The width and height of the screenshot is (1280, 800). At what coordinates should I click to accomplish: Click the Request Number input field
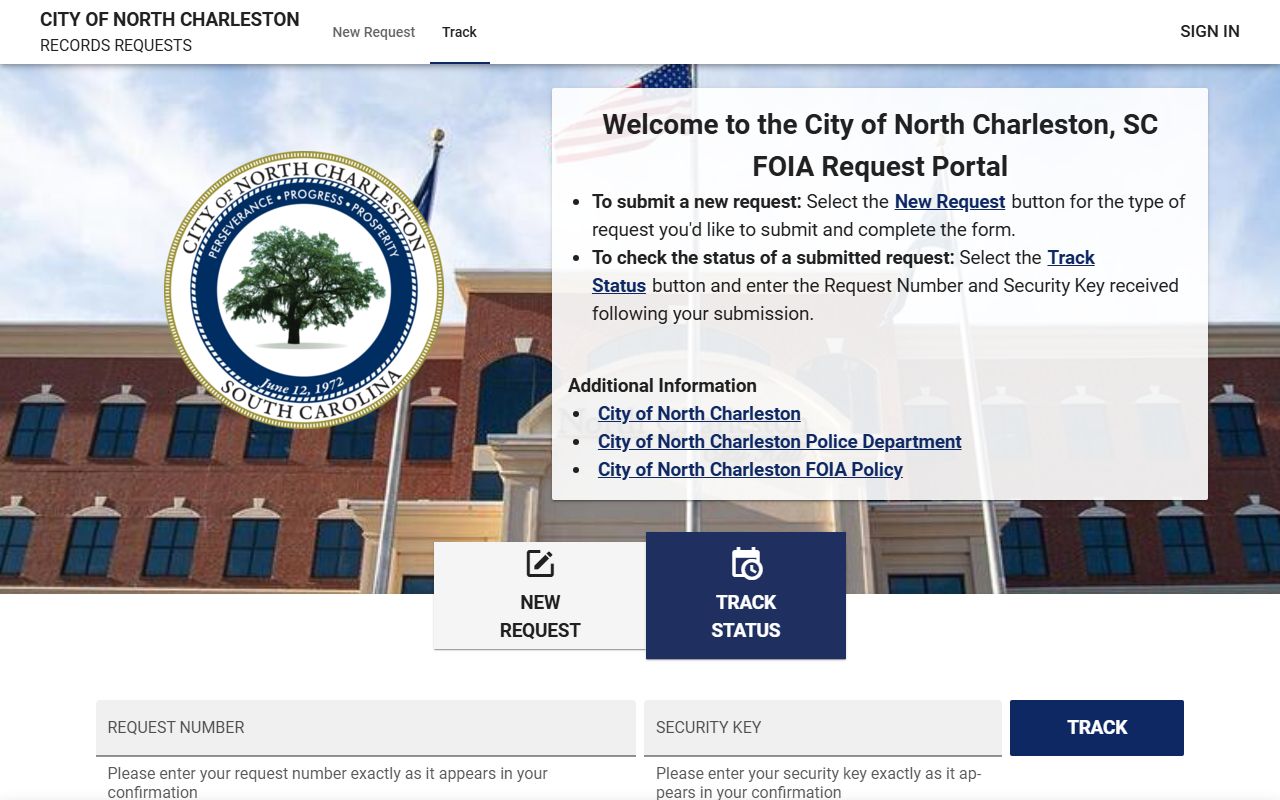tap(366, 728)
